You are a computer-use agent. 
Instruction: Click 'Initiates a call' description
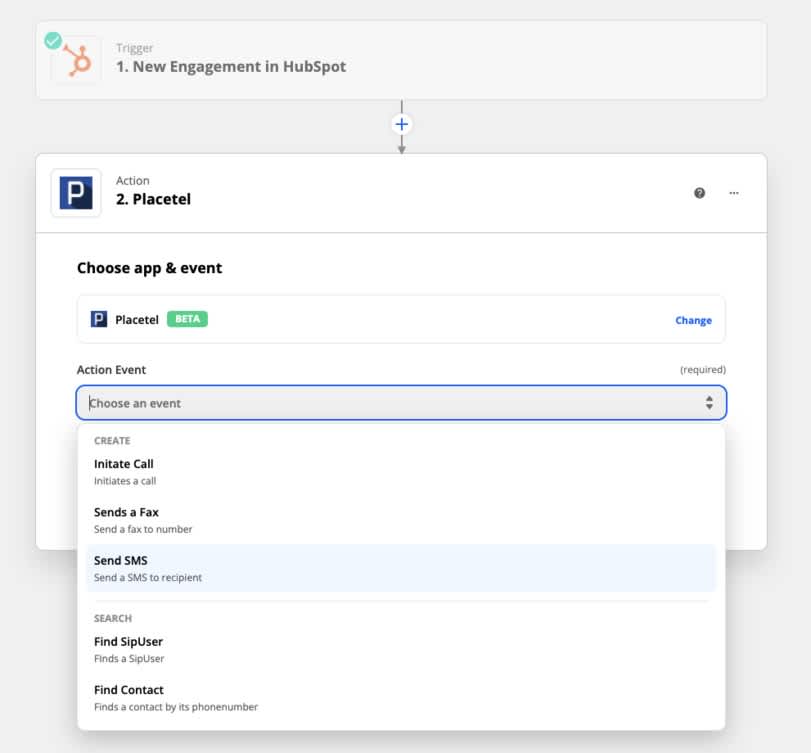[125, 481]
